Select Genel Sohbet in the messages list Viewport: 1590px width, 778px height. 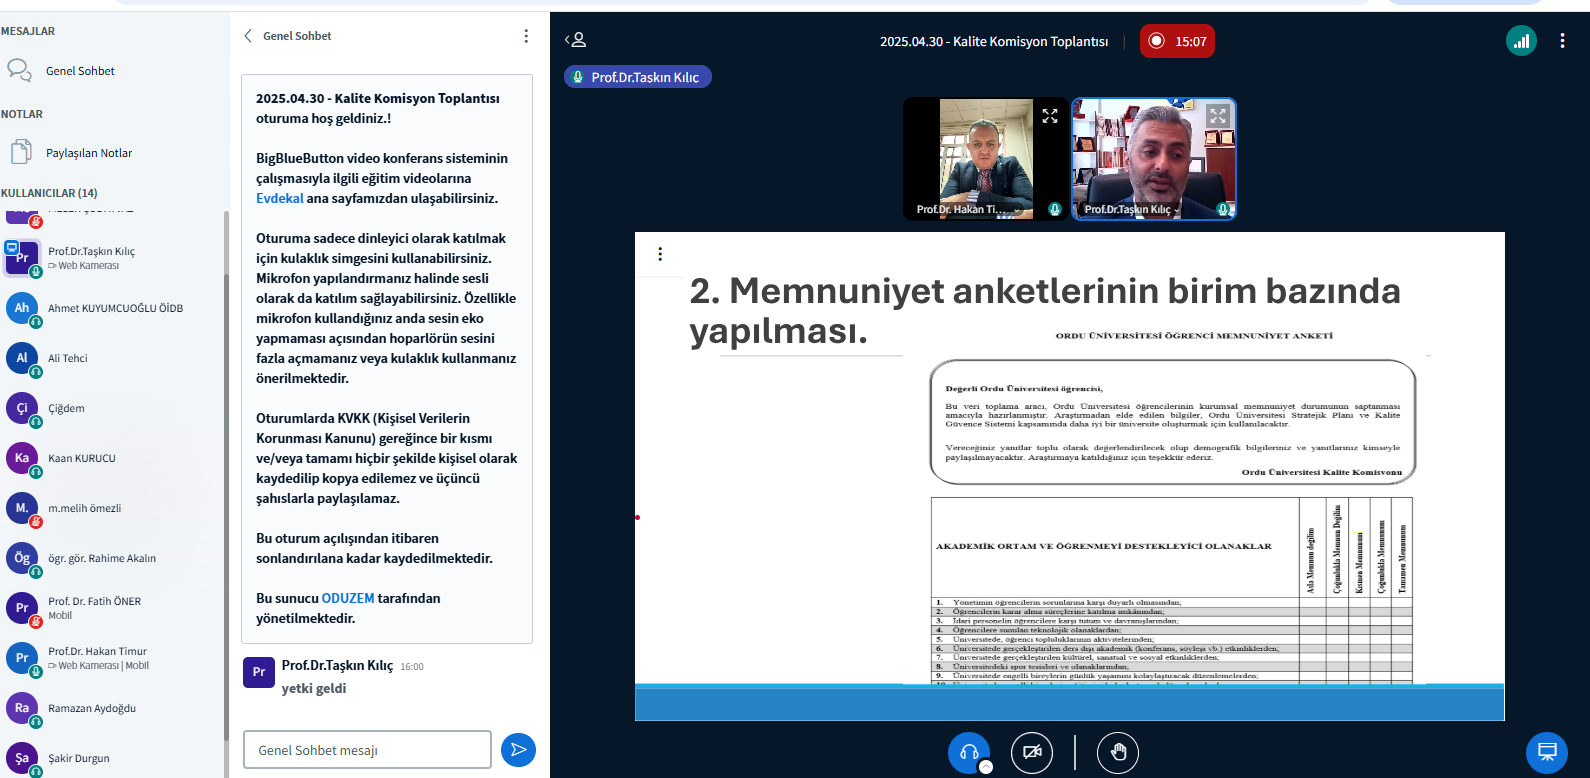(x=80, y=71)
